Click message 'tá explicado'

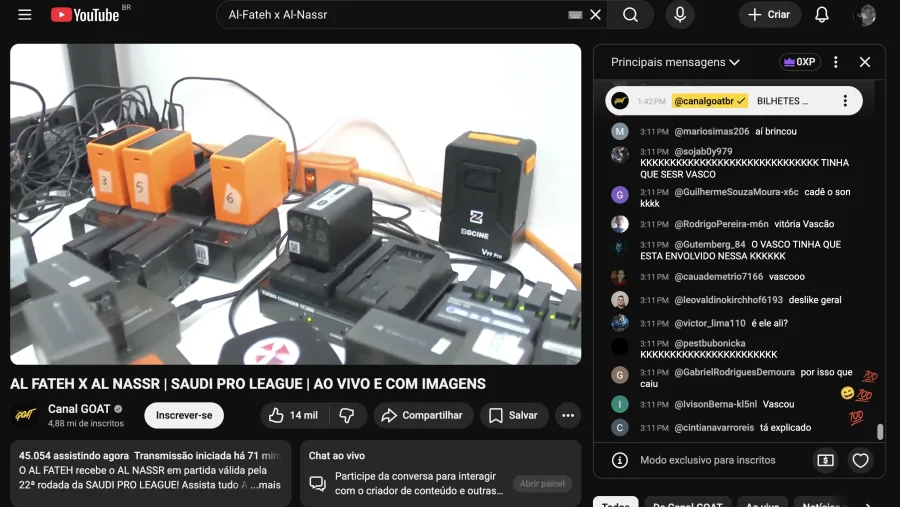pos(785,428)
